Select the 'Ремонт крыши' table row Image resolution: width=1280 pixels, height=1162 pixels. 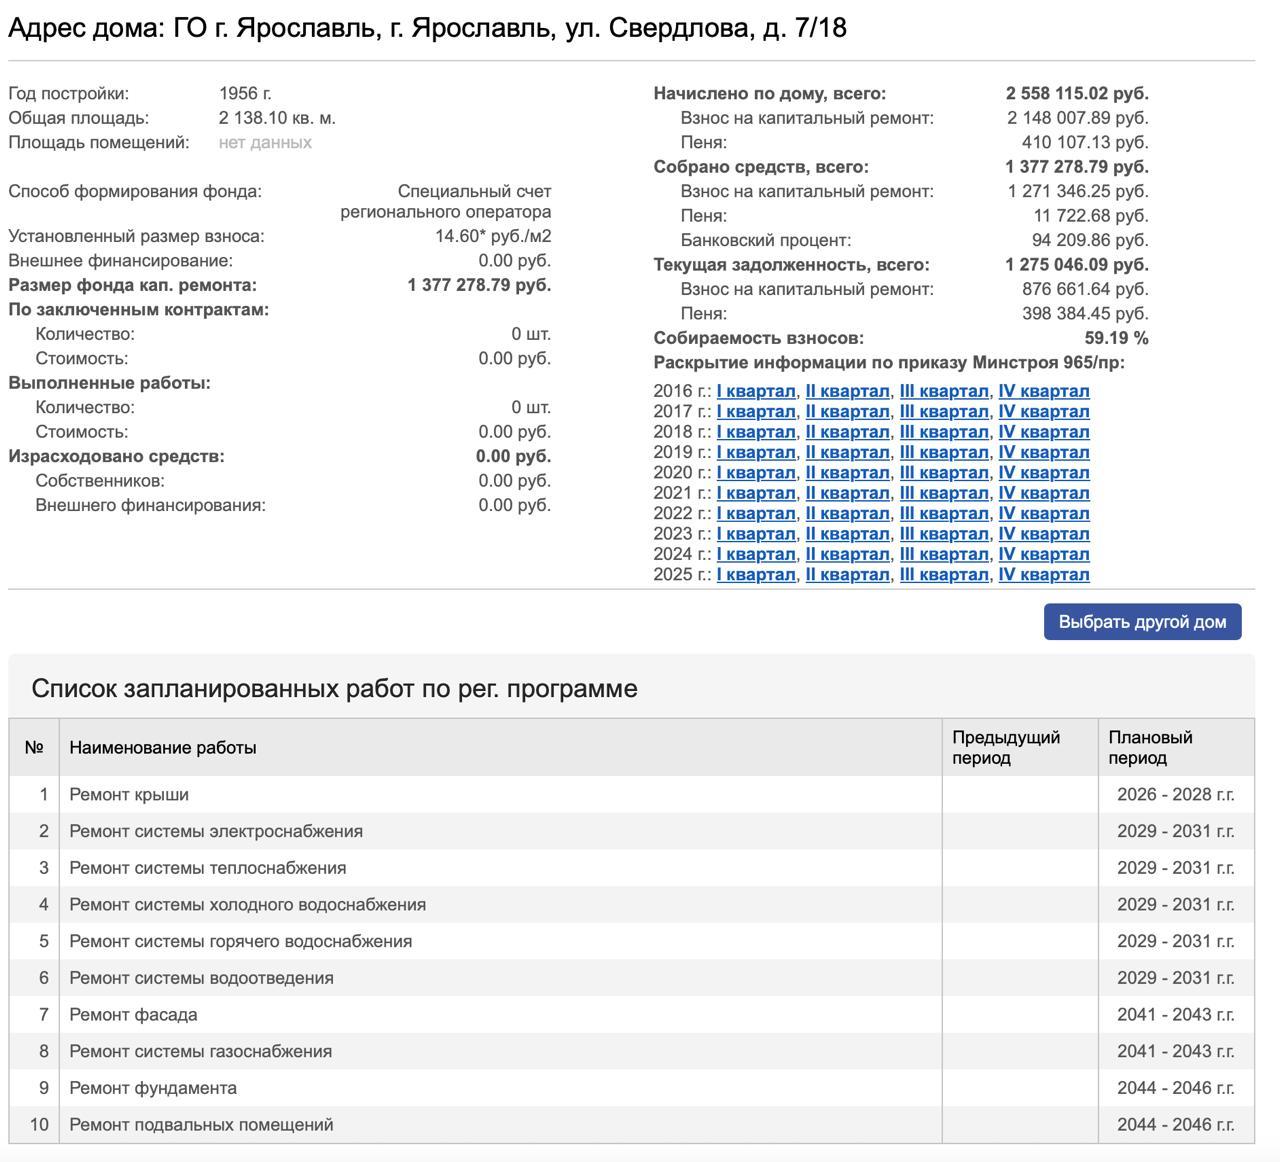click(x=129, y=795)
